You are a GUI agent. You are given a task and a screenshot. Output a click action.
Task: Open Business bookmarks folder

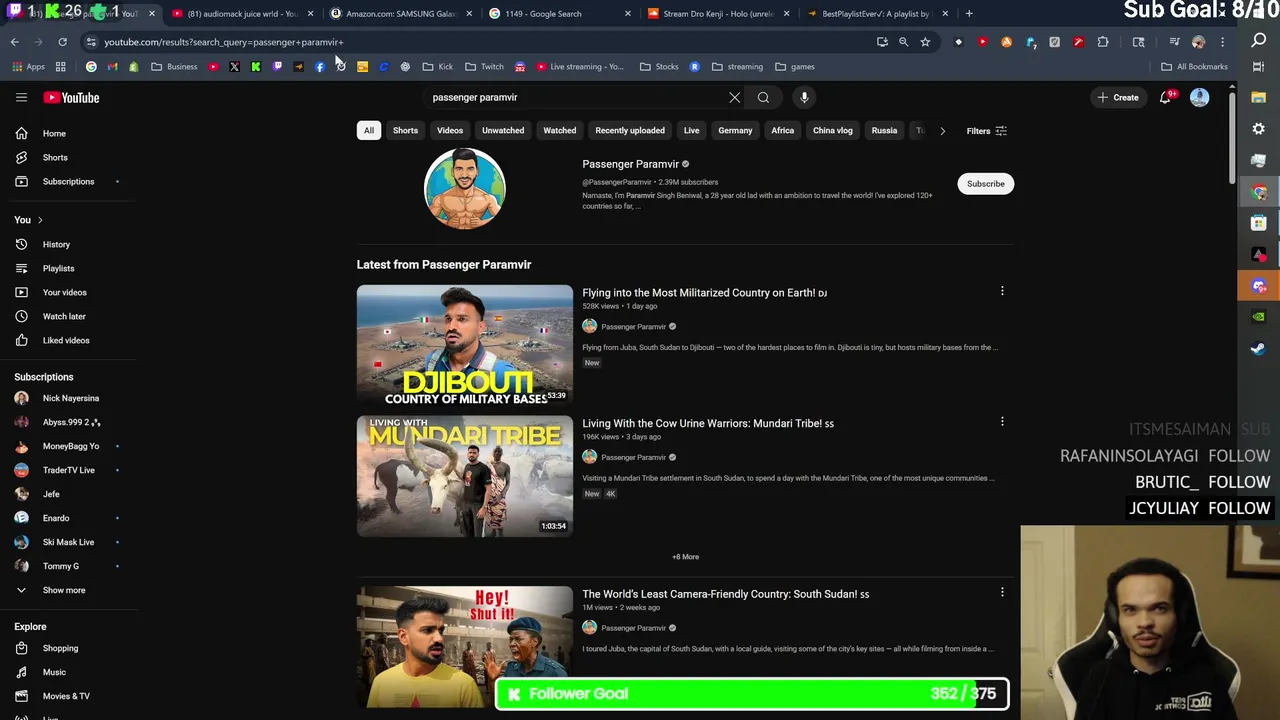click(174, 67)
